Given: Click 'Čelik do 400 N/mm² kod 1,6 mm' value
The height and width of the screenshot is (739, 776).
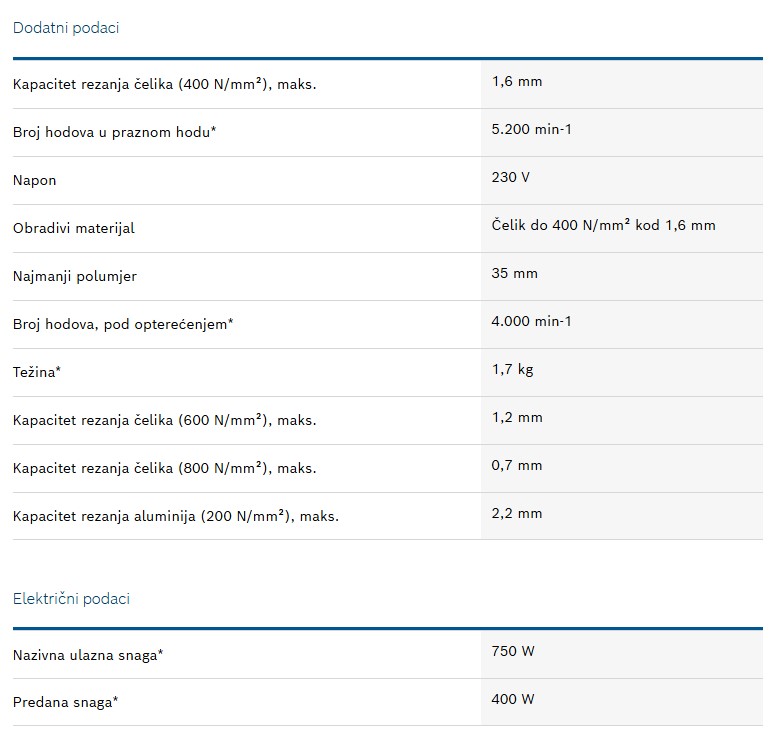Looking at the screenshot, I should 603,225.
